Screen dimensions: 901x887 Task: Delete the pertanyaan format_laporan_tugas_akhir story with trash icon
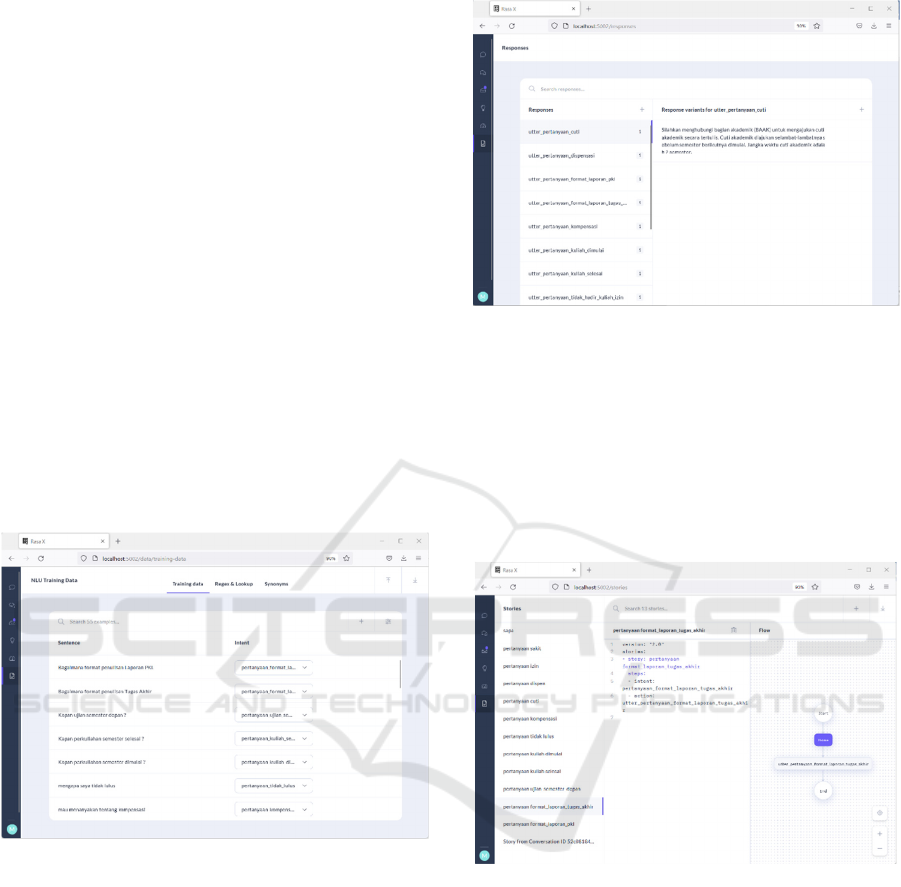(733, 630)
